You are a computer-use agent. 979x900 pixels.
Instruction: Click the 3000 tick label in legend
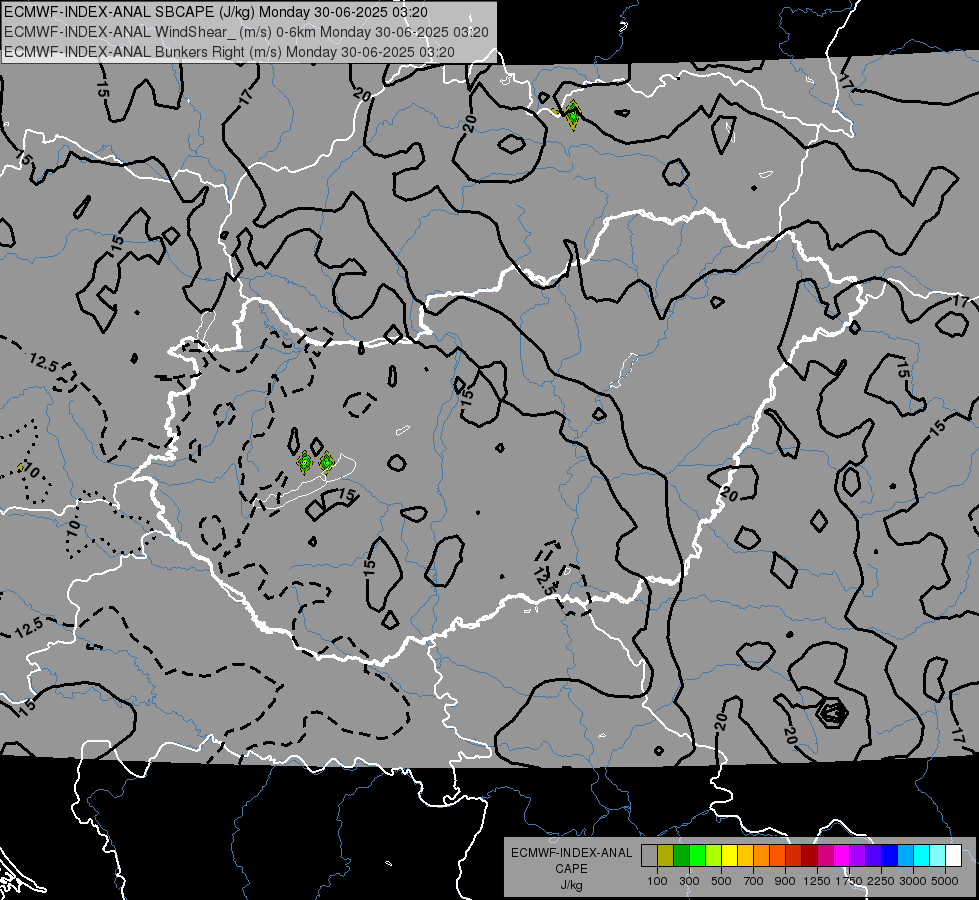[x=913, y=881]
